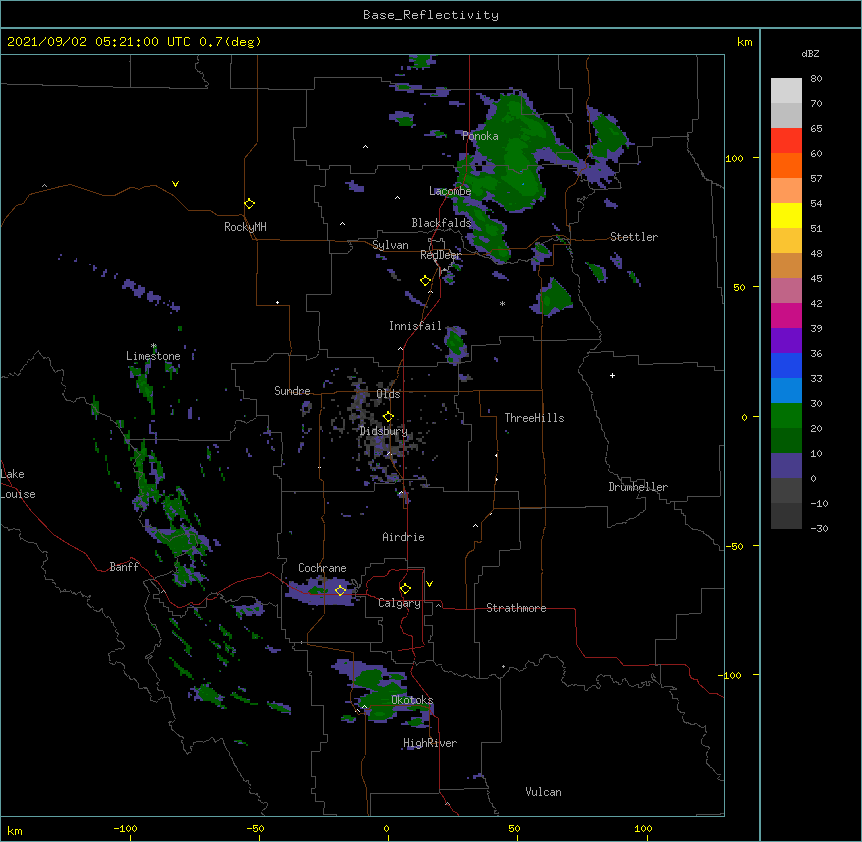Screen dimensions: 862x842
Task: Click the radar echo over Okotoks
Action: click(385, 693)
